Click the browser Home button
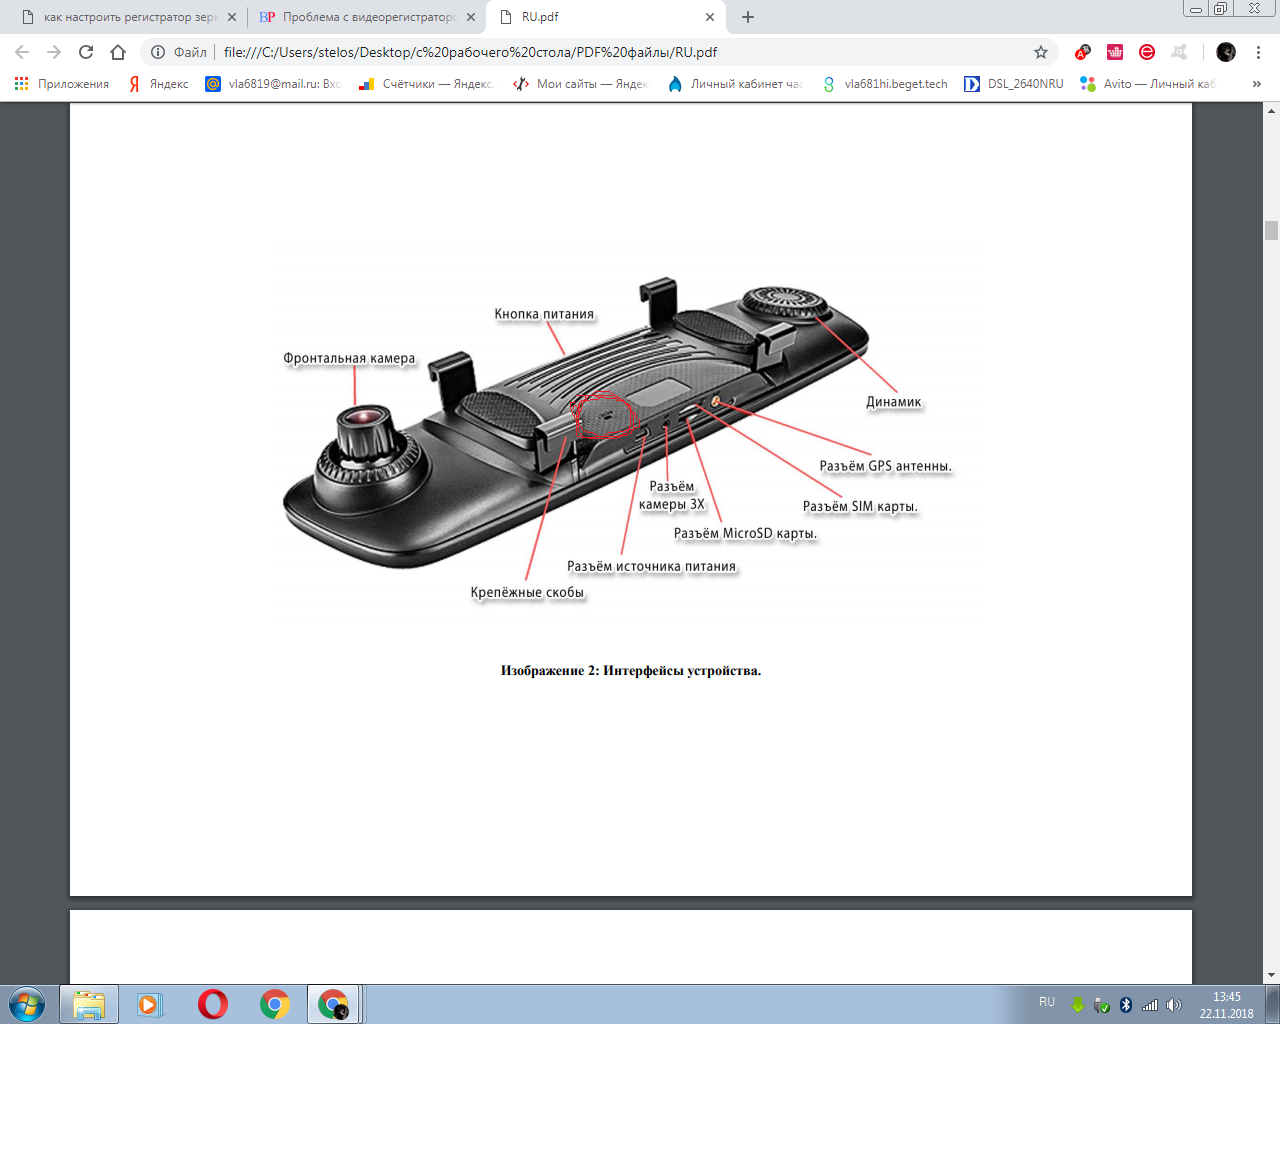1280x1152 pixels. pyautogui.click(x=118, y=52)
